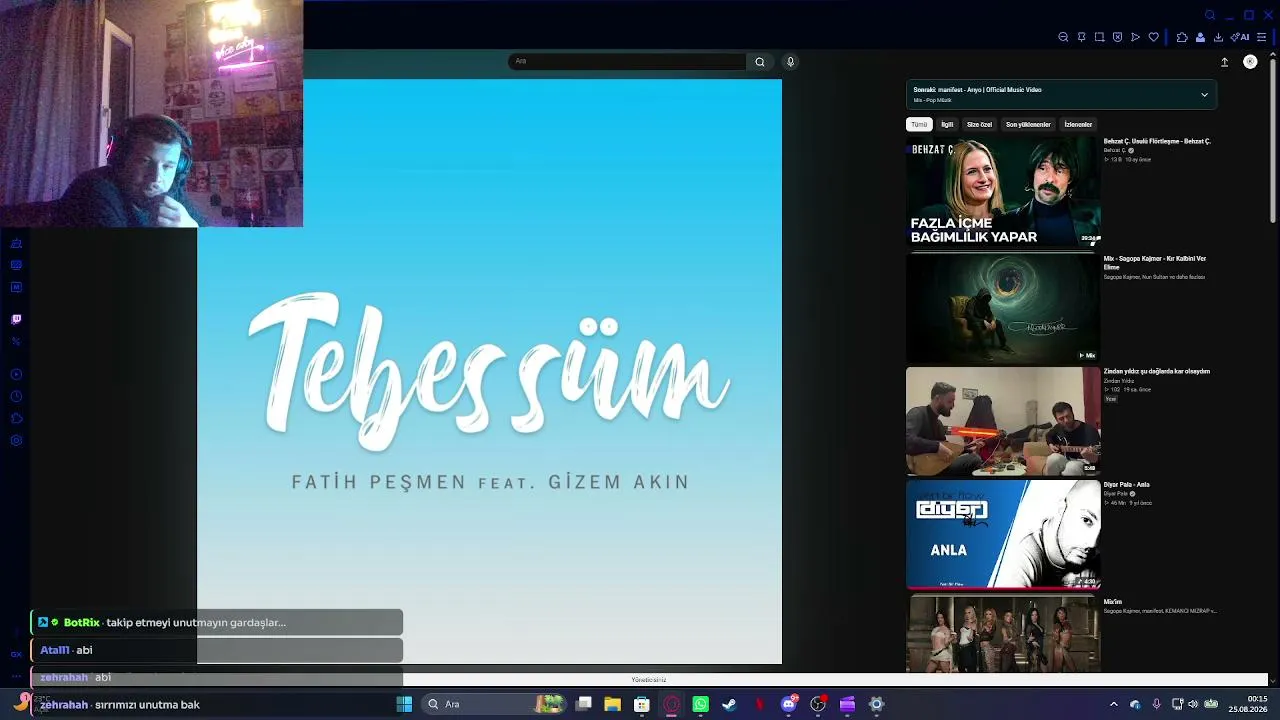Open Discord from the taskbar

(x=789, y=704)
